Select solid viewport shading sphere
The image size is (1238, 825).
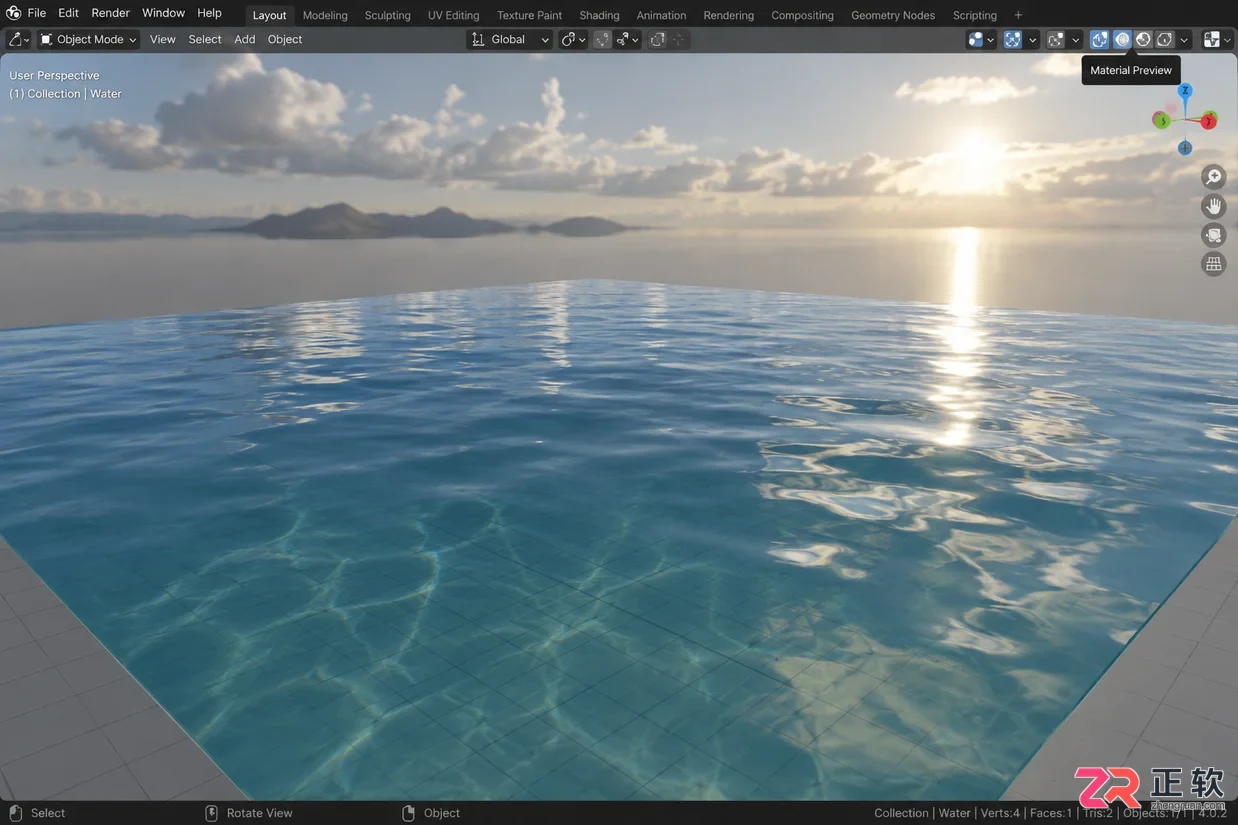click(1122, 39)
